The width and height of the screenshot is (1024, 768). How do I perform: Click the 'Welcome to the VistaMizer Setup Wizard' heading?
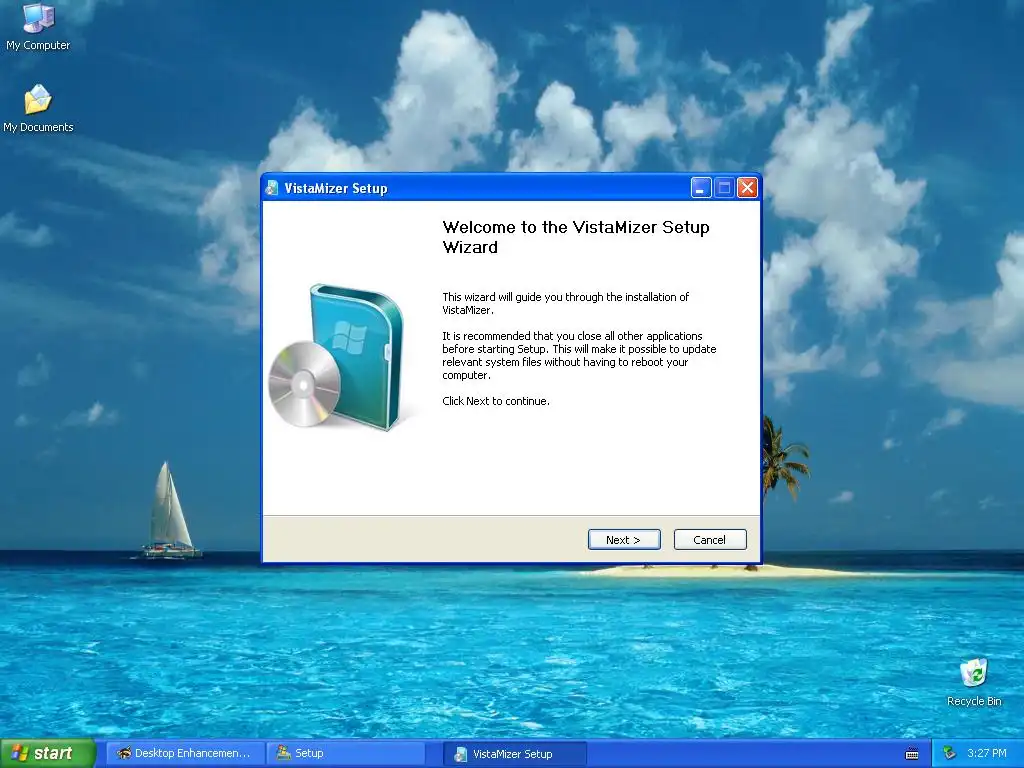575,237
